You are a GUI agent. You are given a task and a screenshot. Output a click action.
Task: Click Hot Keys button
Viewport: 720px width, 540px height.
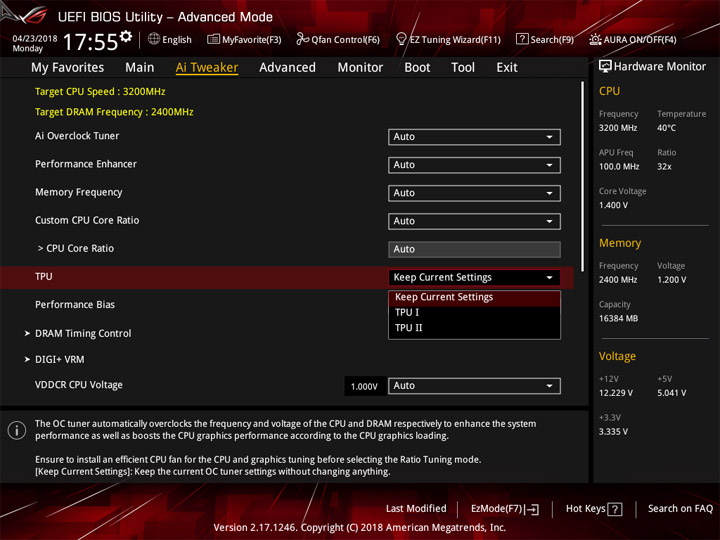click(x=594, y=509)
